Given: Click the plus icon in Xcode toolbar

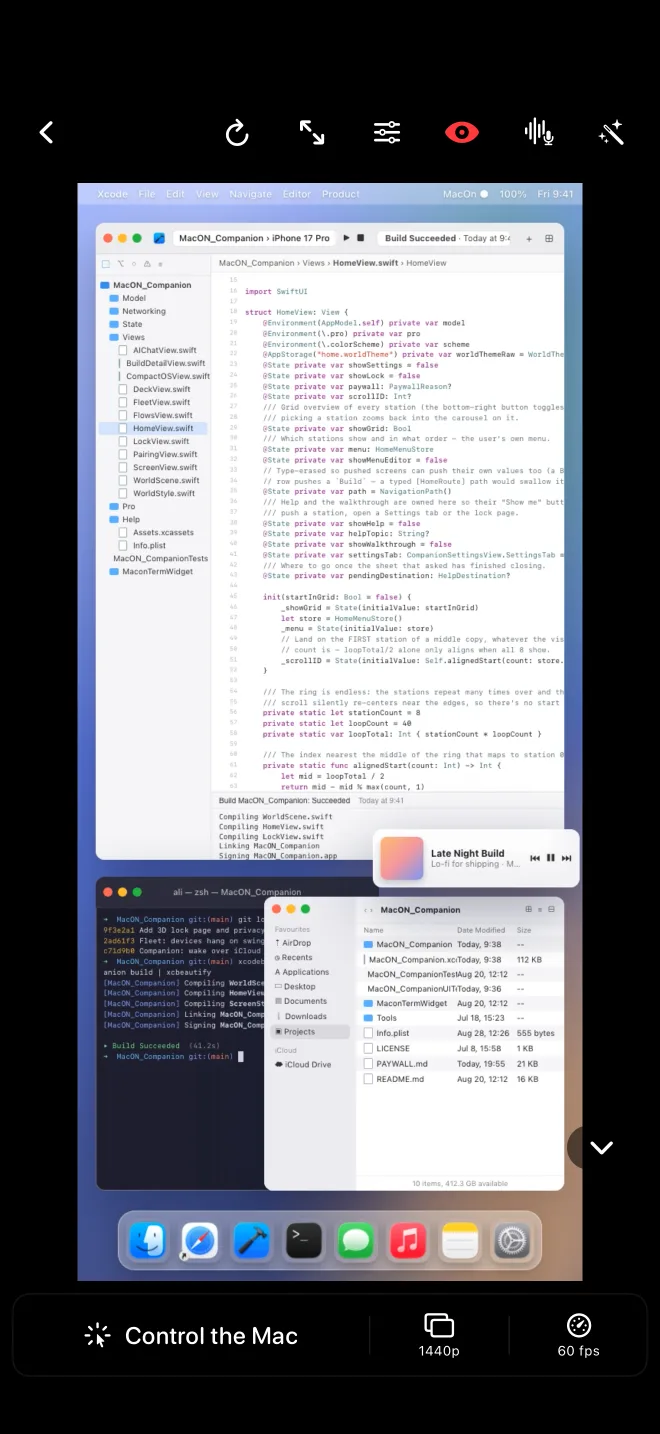Looking at the screenshot, I should (x=529, y=238).
